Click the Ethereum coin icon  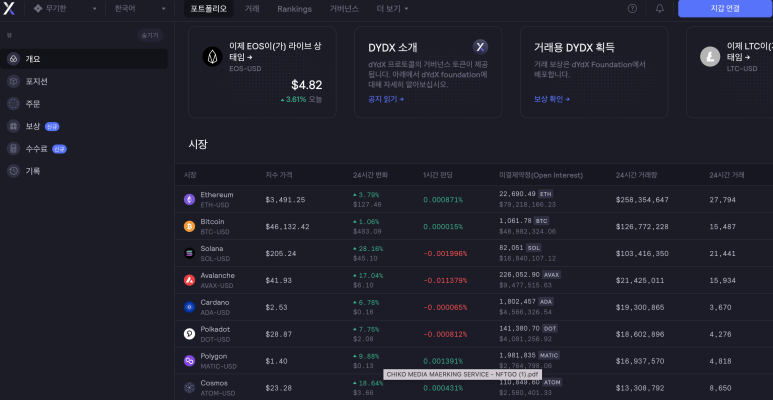click(x=189, y=199)
